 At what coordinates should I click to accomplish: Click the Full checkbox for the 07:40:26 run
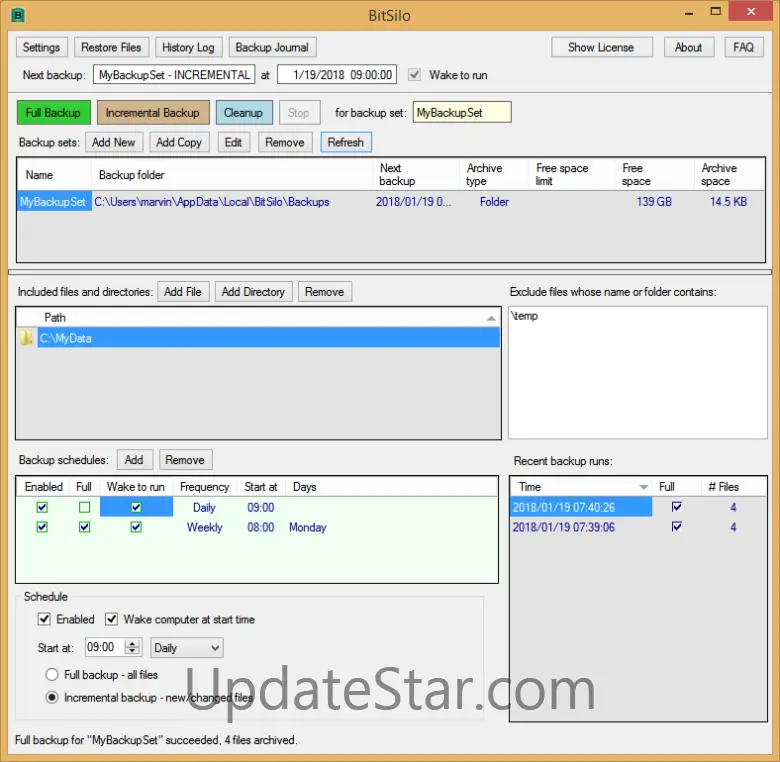click(677, 507)
